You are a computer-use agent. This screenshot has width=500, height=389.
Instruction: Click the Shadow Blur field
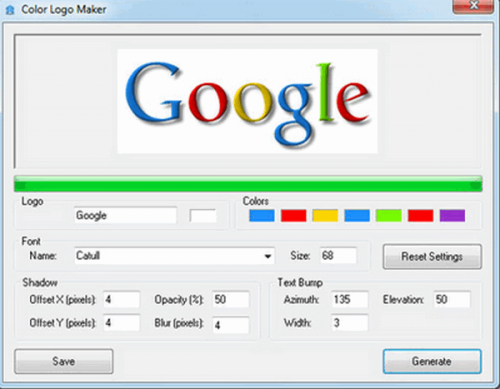tap(231, 325)
